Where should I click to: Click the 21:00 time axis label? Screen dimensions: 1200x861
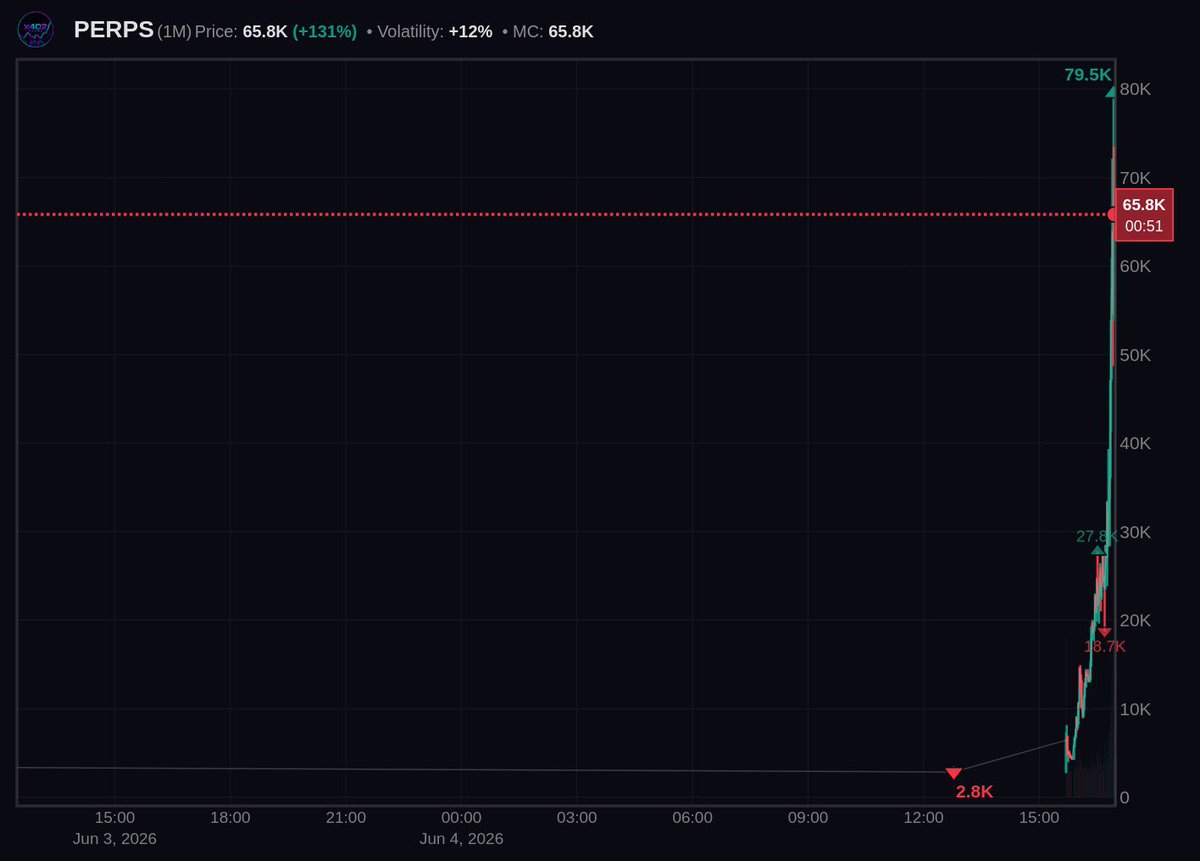click(x=346, y=818)
